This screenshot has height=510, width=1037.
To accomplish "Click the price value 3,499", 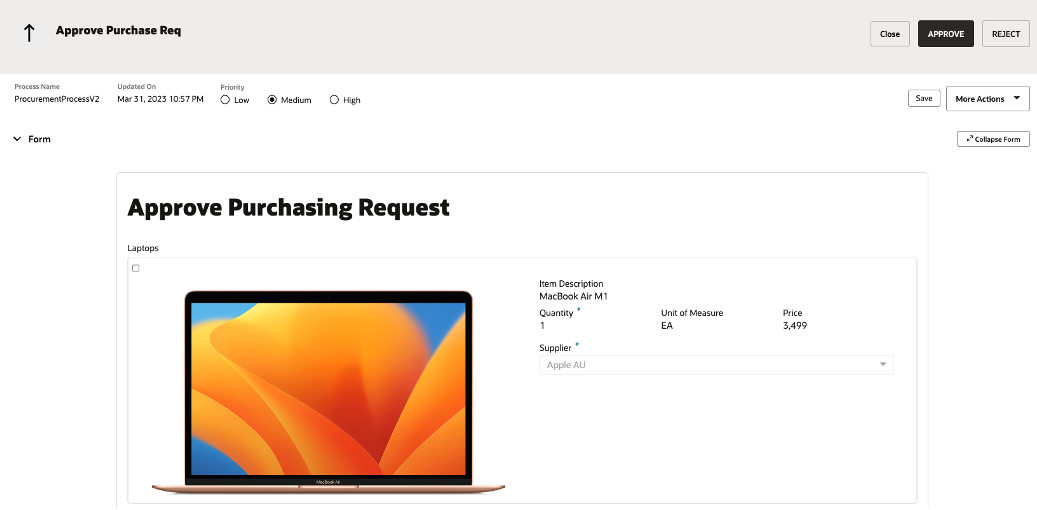I will click(x=795, y=325).
